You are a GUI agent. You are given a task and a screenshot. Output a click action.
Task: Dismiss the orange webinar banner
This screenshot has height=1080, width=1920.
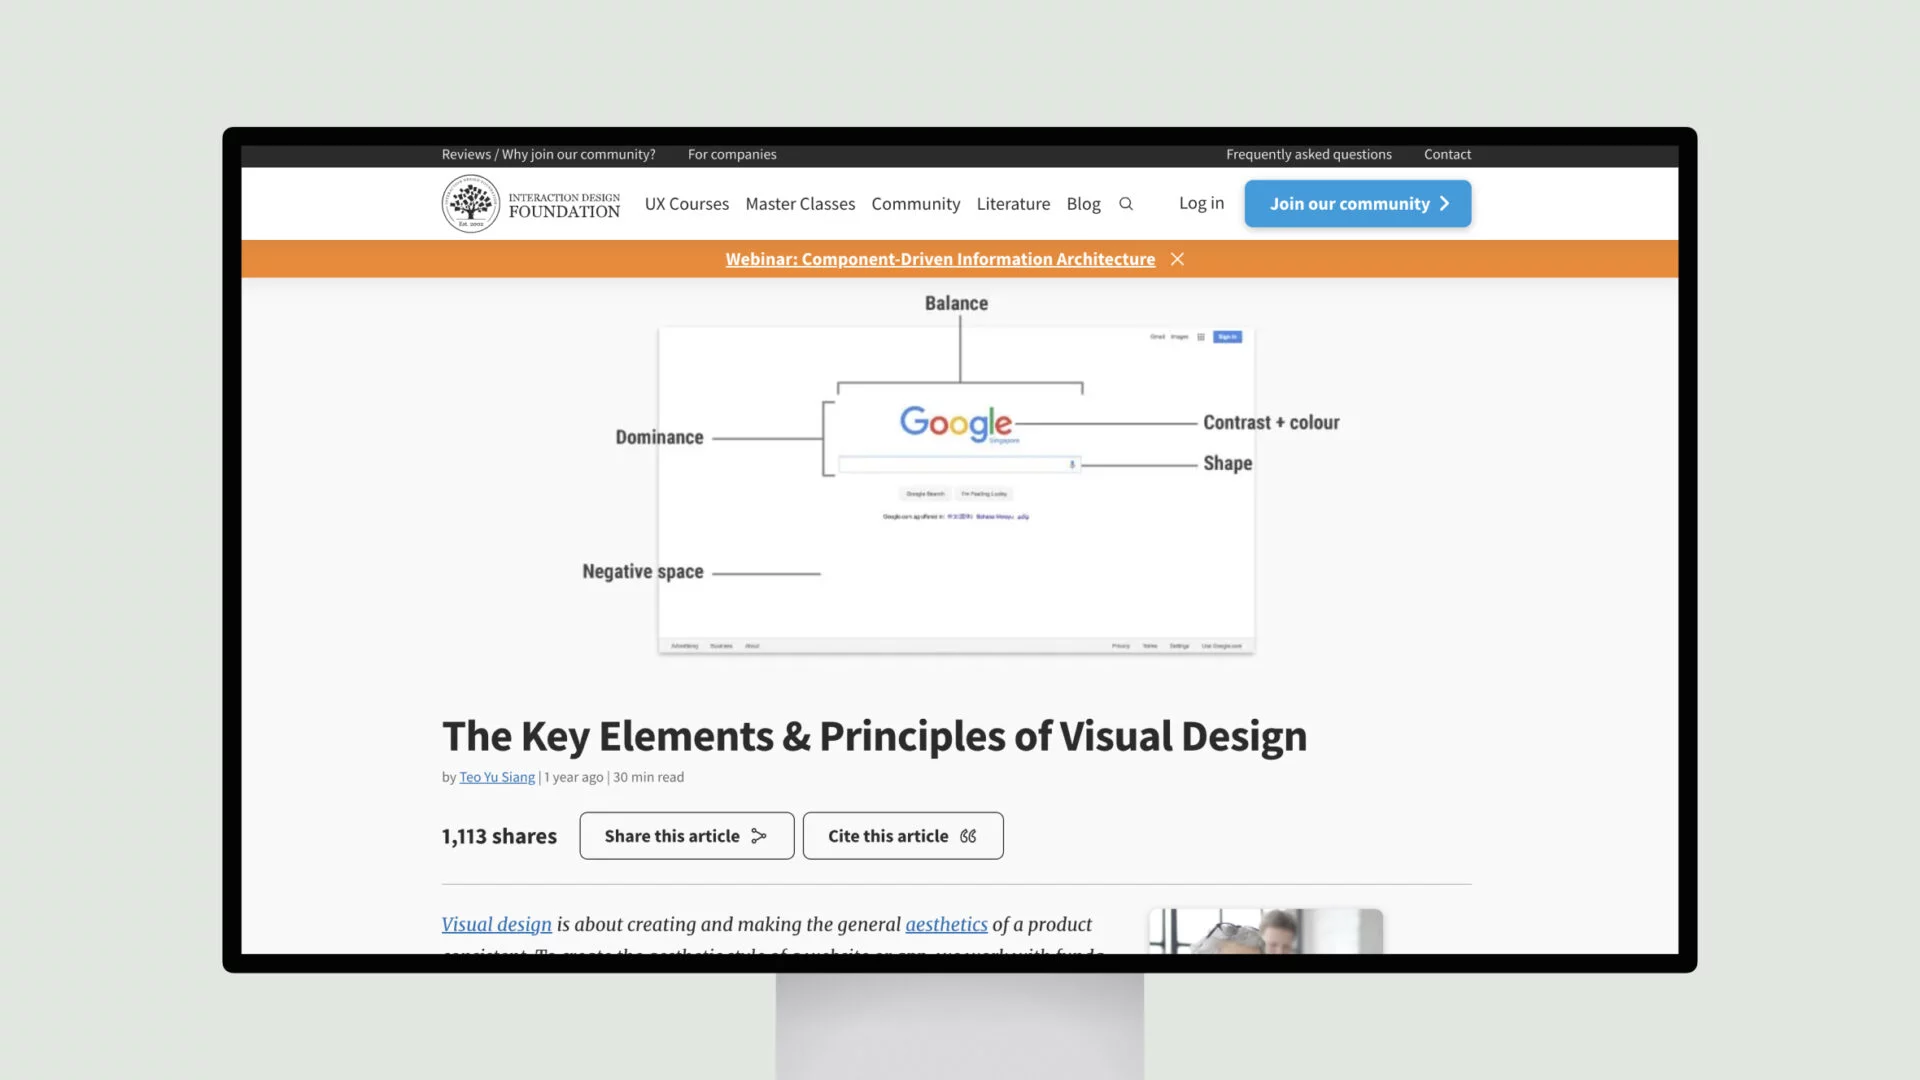coord(1178,259)
